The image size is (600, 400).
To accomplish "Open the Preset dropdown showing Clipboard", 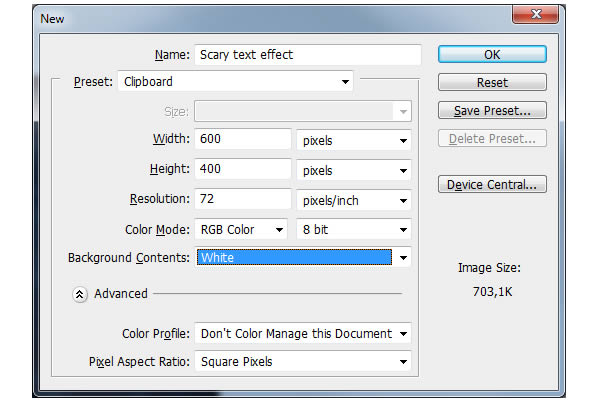I will coord(235,82).
